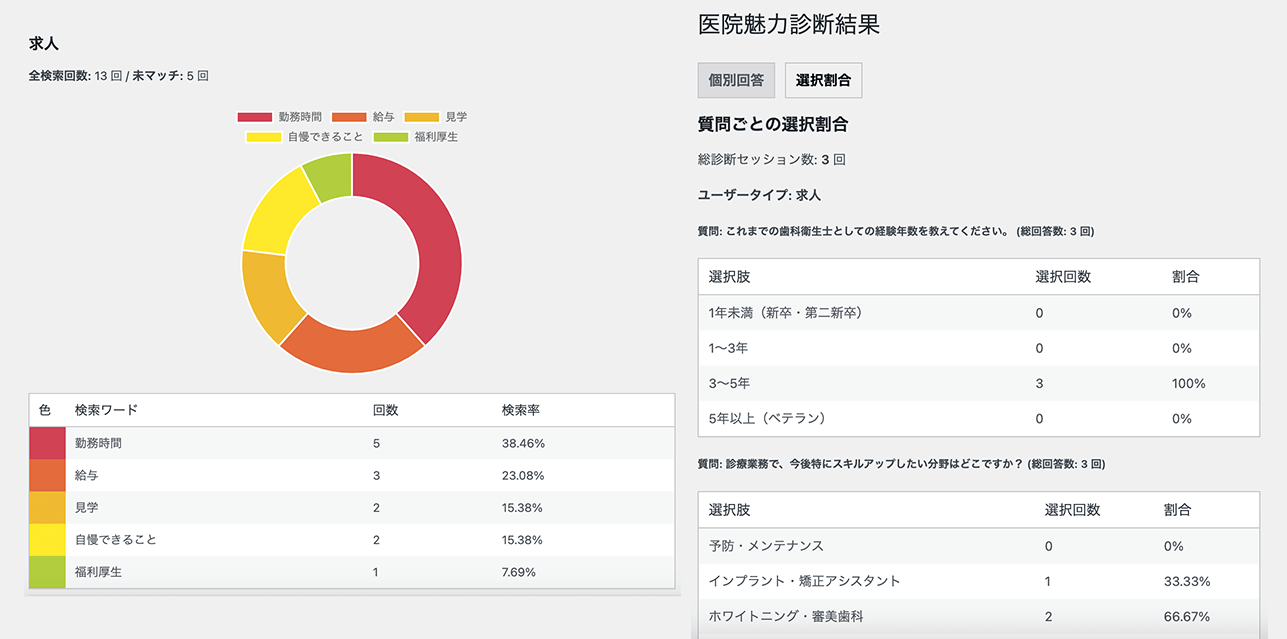
Task: Click the 検索率 column header
Action: pos(521,410)
